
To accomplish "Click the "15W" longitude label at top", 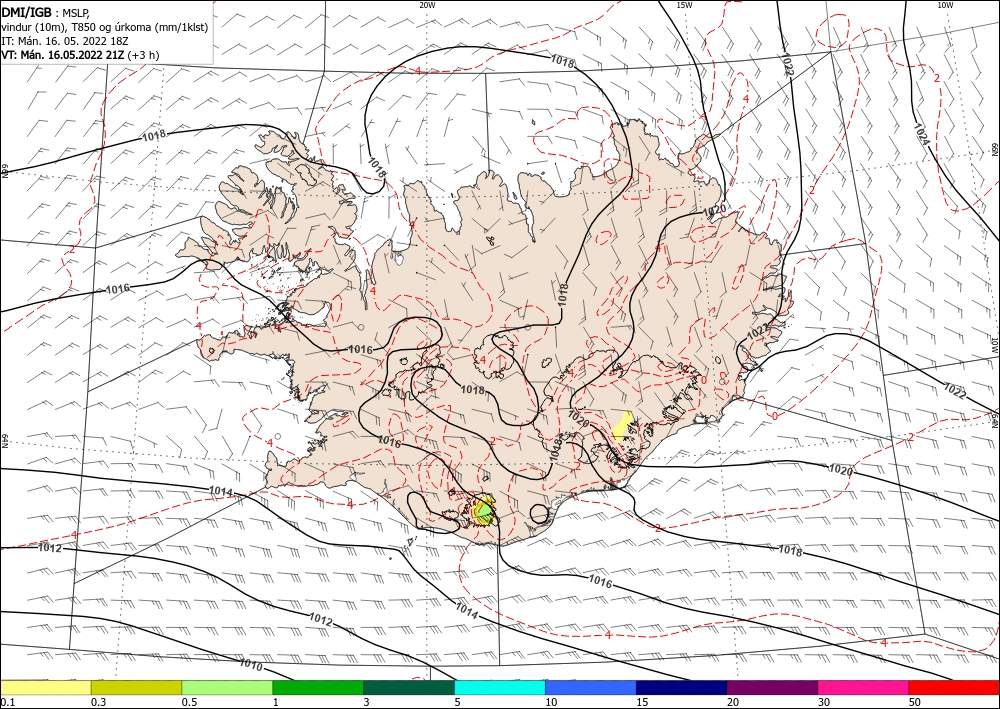I will 684,5.
